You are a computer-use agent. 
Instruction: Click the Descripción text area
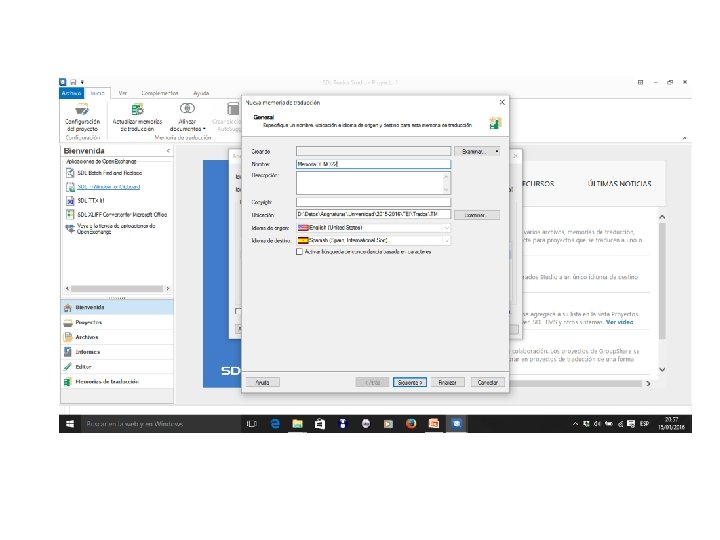click(x=373, y=183)
